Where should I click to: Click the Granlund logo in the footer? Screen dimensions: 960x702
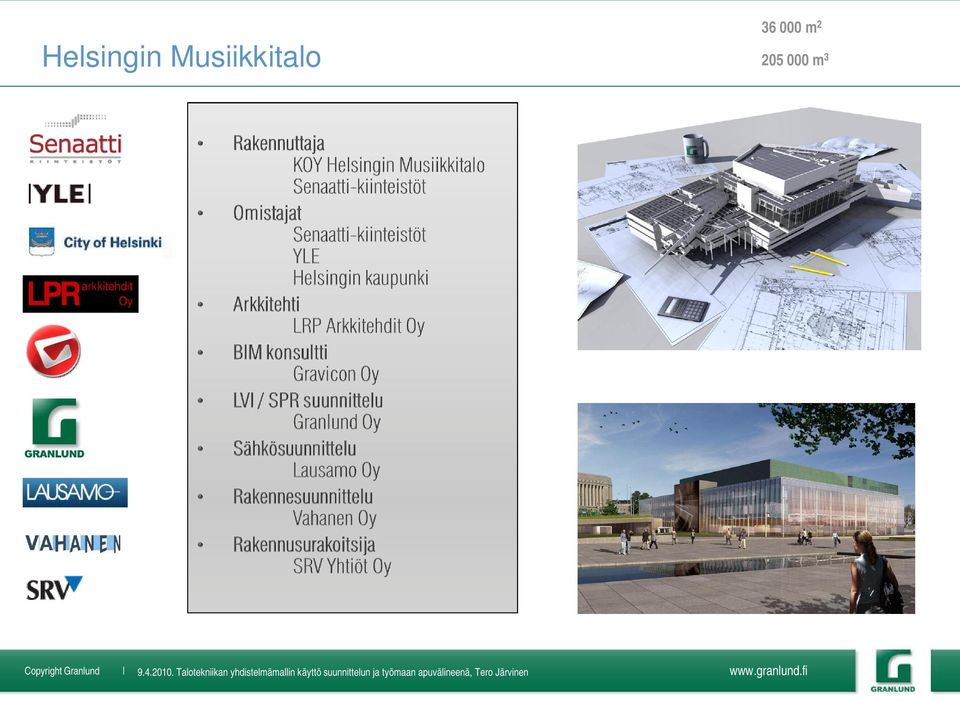click(893, 671)
